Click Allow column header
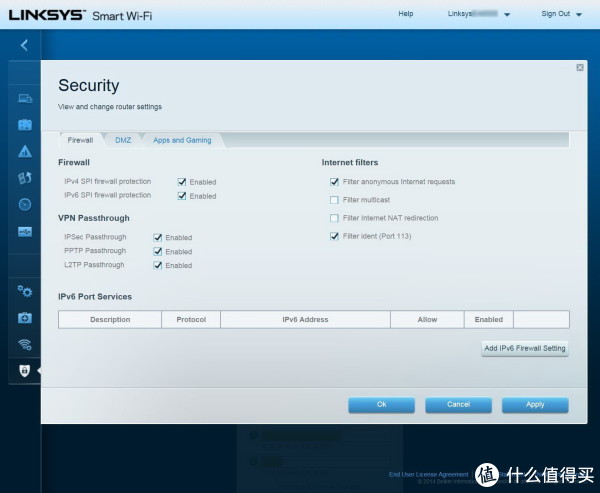This screenshot has height=493, width=600. click(x=427, y=320)
